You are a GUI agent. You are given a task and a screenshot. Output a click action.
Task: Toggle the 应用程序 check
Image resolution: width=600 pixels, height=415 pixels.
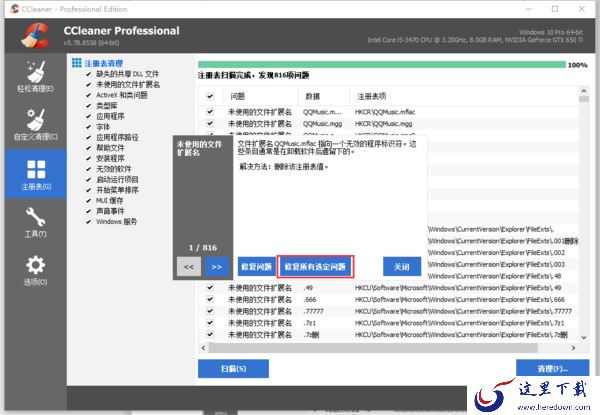pyautogui.click(x=88, y=116)
